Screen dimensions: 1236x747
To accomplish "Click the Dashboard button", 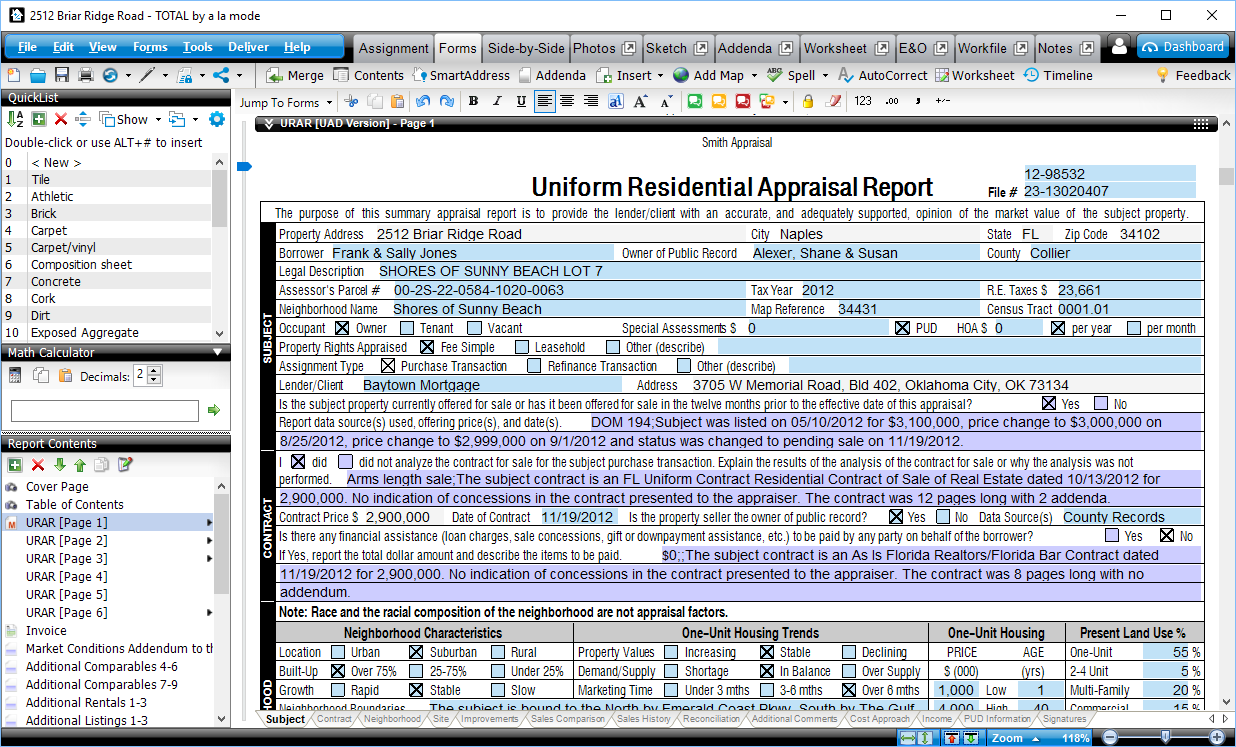I will pyautogui.click(x=1182, y=47).
